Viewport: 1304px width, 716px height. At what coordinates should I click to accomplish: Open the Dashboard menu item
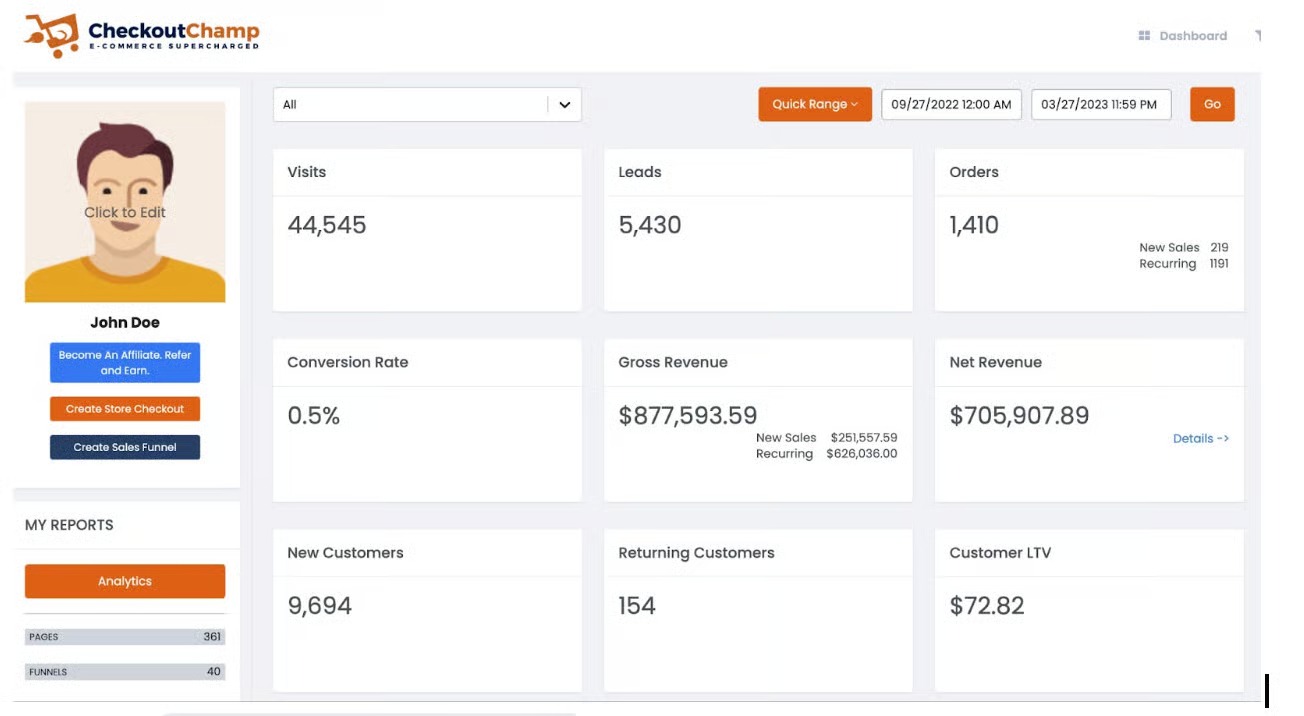(x=1192, y=36)
